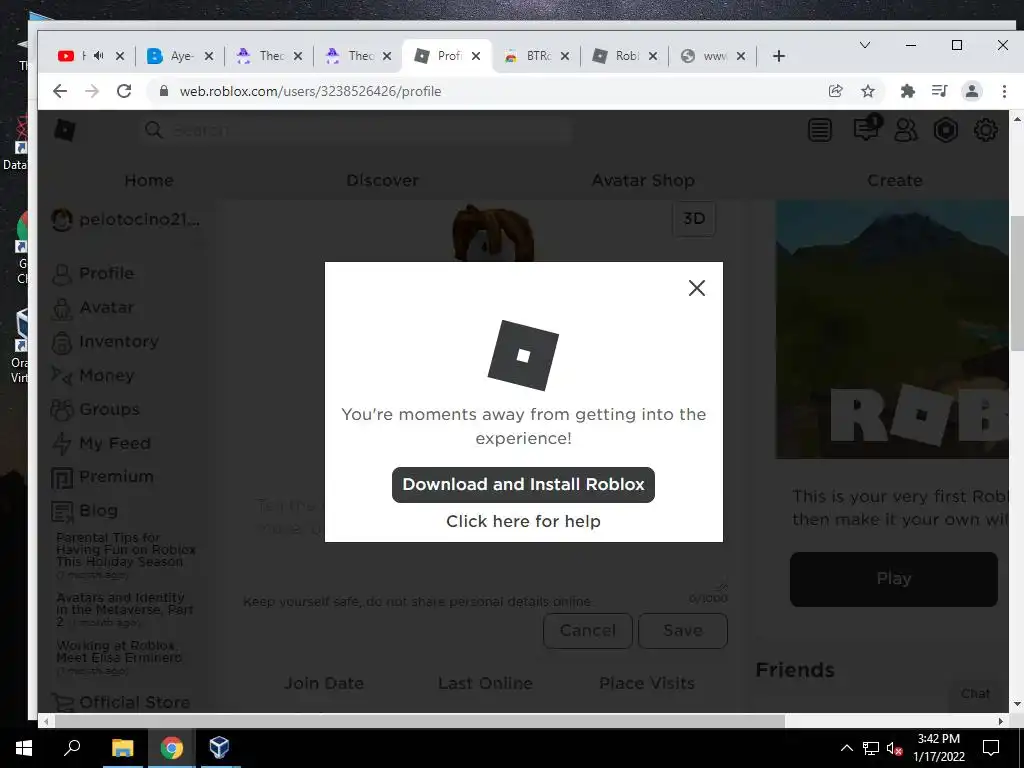Click the Cancel button
This screenshot has width=1024, height=768.
587,631
